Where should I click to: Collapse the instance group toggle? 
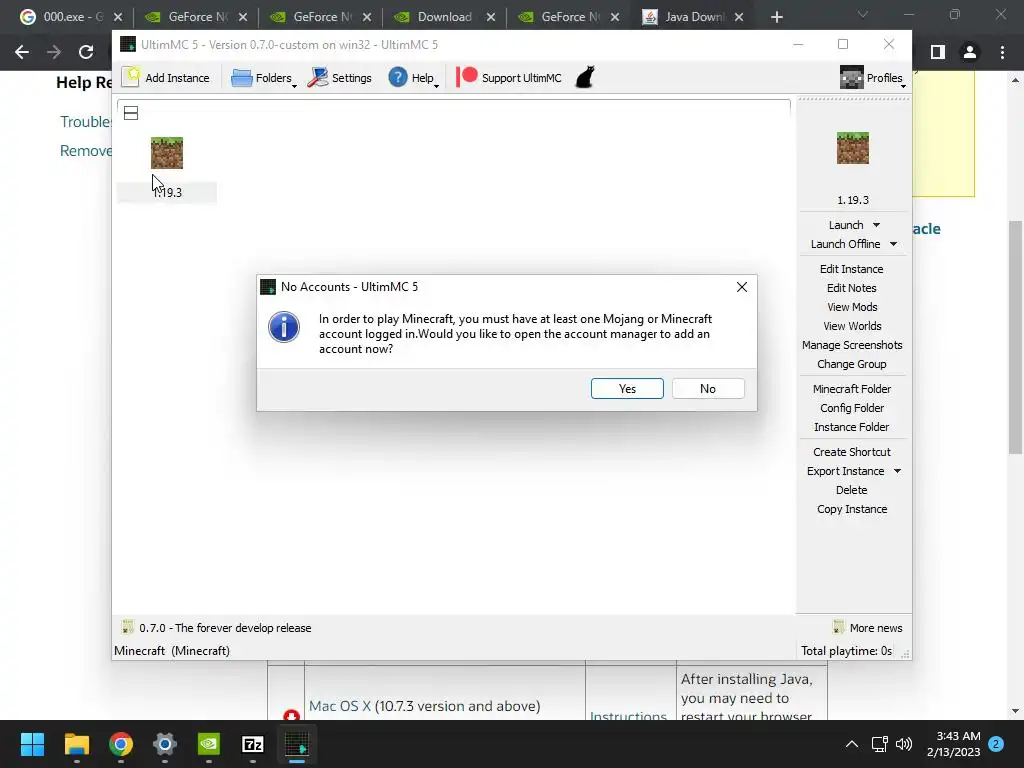click(x=131, y=113)
